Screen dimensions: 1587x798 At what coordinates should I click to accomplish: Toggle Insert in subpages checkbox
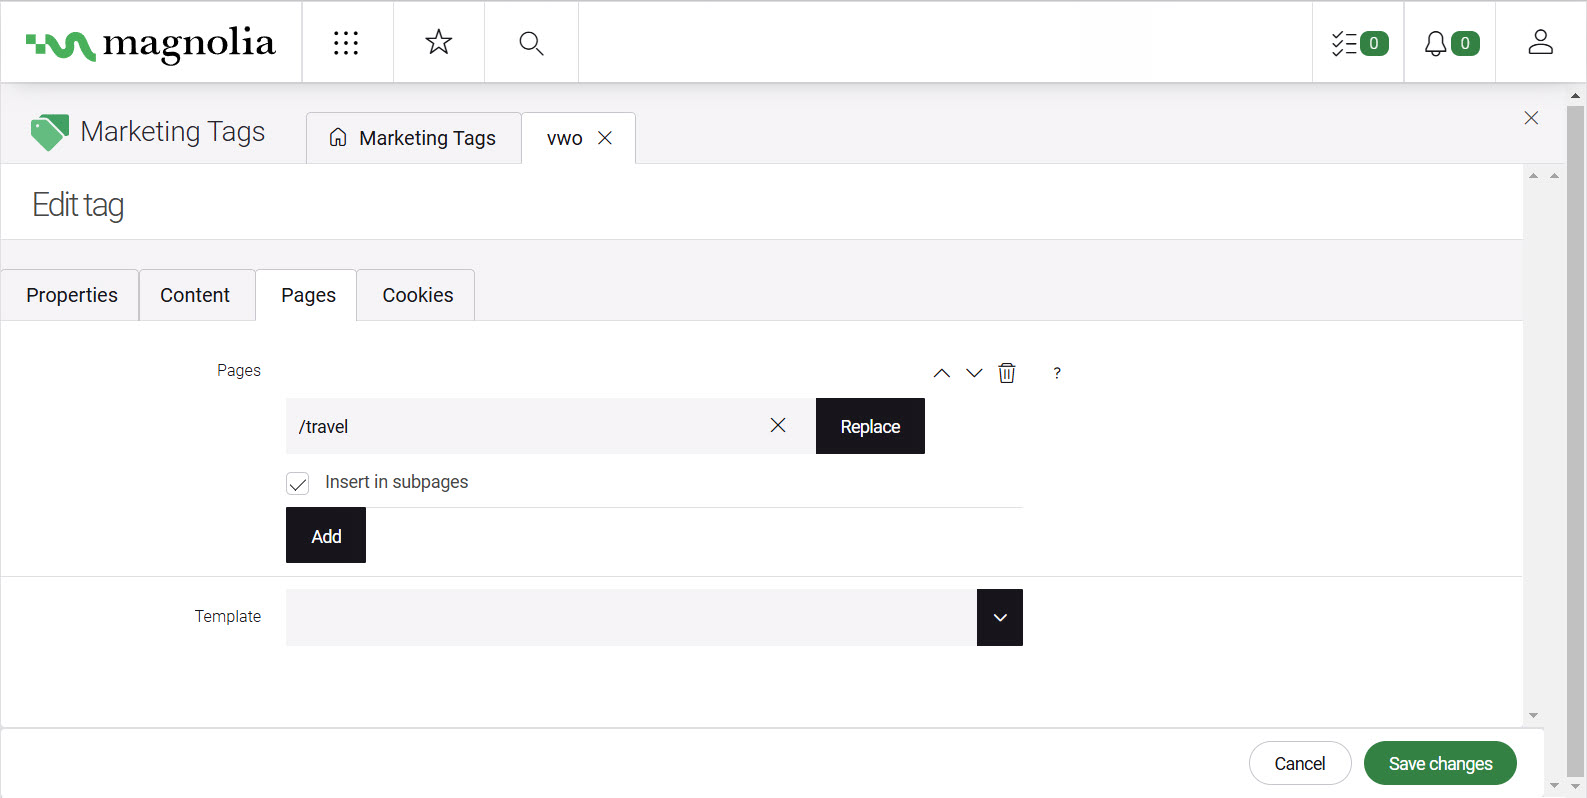(x=298, y=483)
